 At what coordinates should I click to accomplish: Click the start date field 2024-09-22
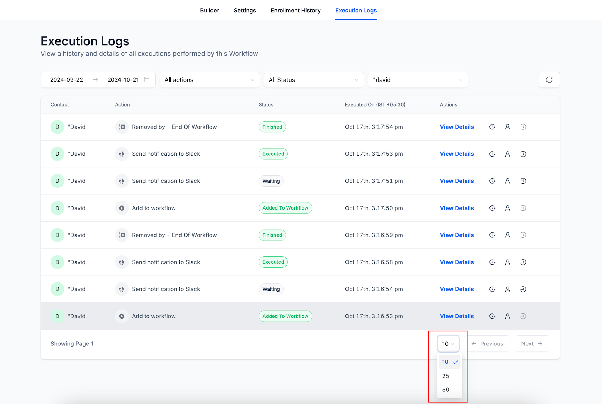[x=67, y=80]
